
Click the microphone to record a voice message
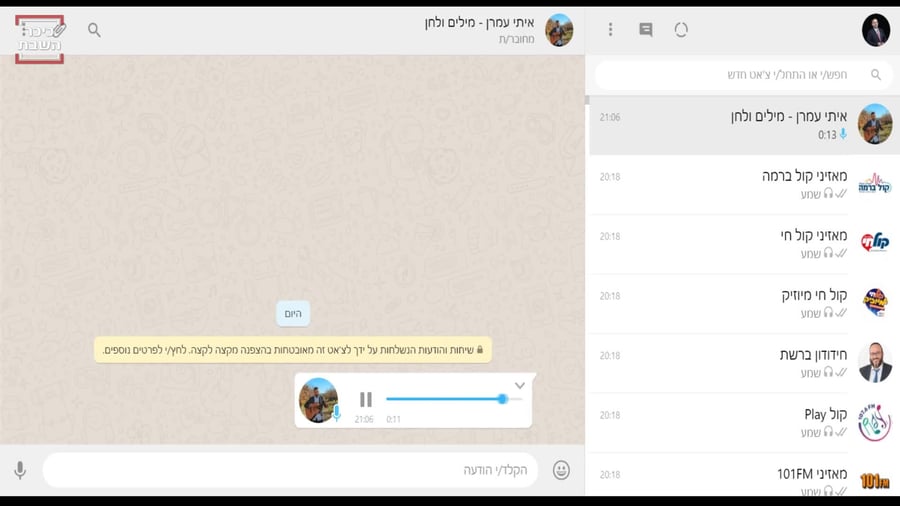(x=19, y=470)
